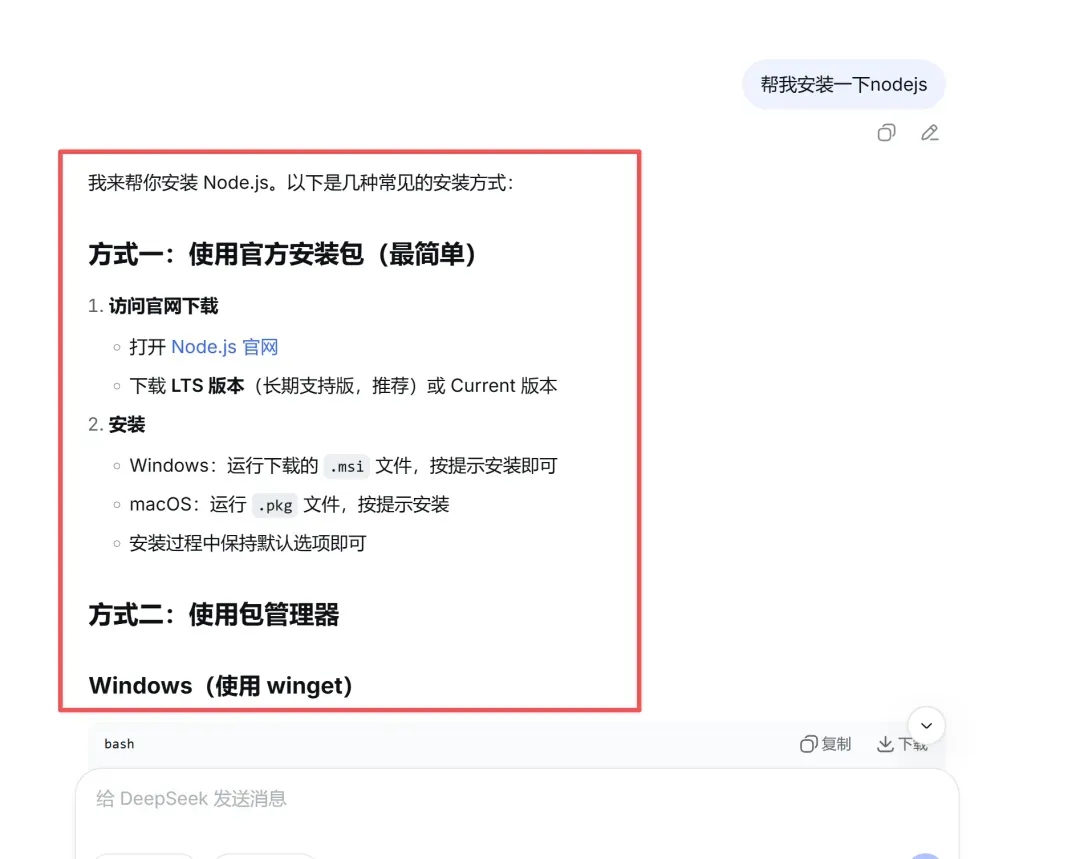Click 下载 to download the bash code

(x=902, y=744)
